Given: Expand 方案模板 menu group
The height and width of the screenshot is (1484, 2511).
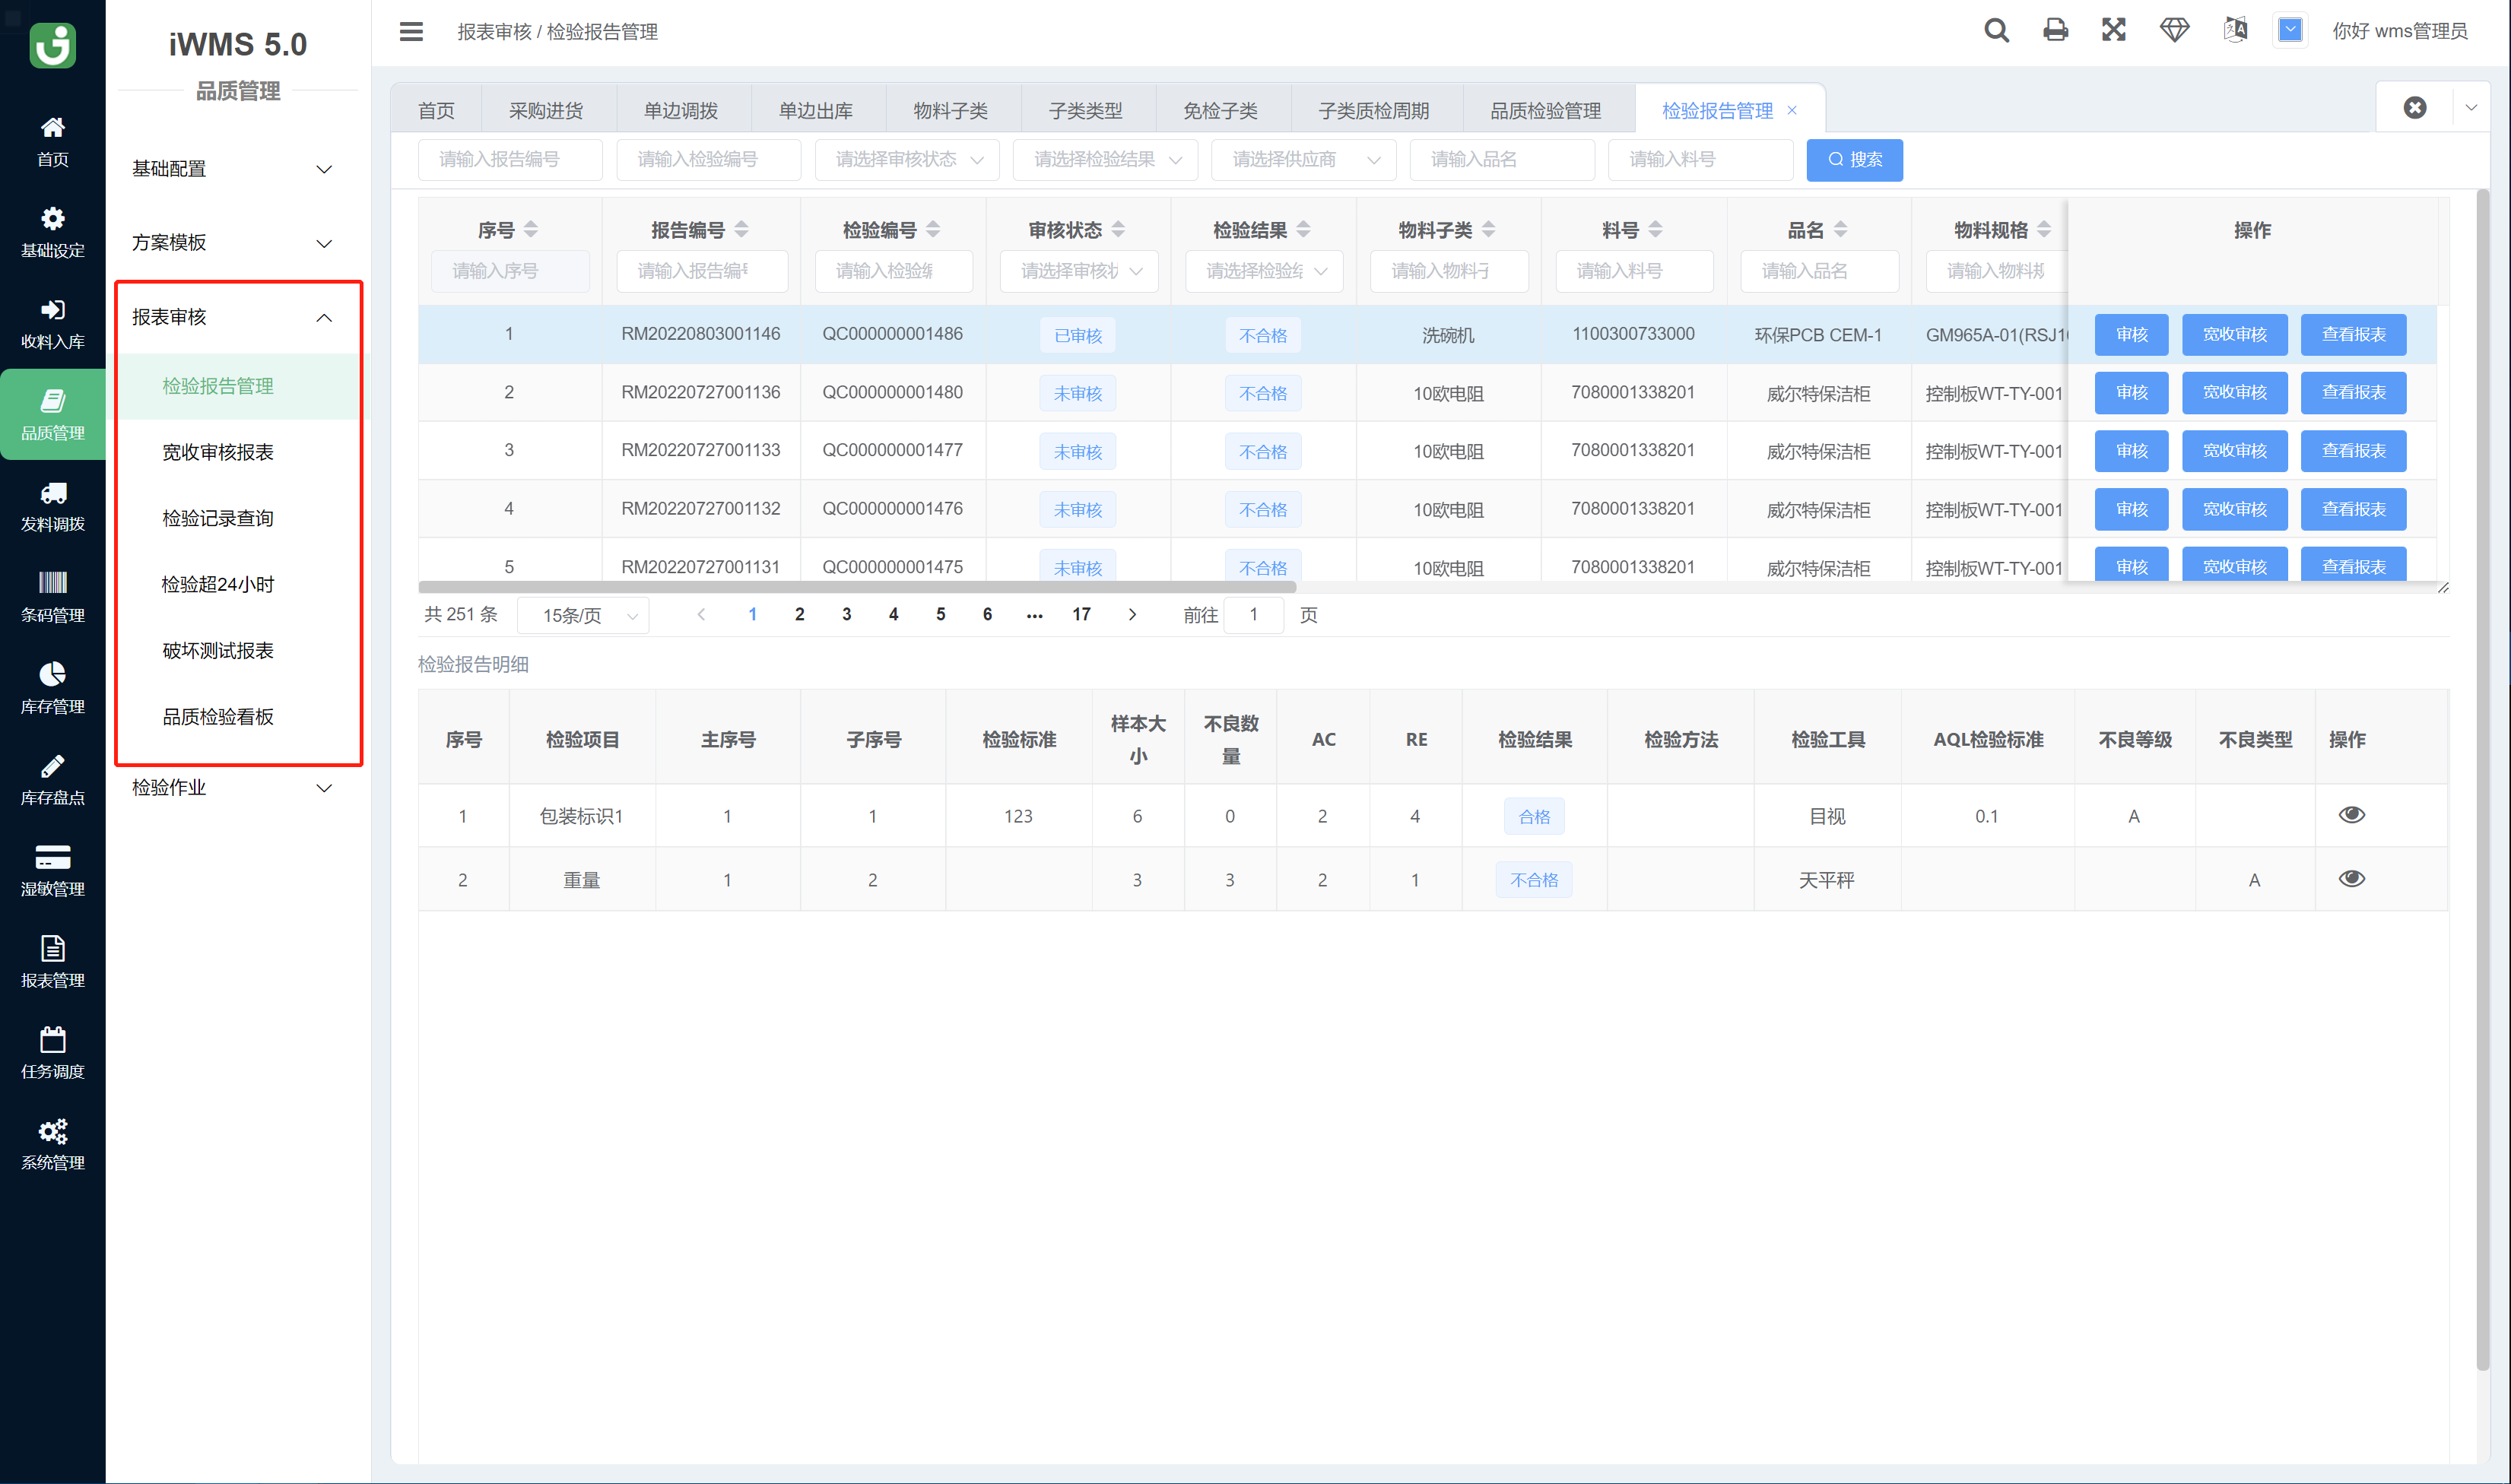Looking at the screenshot, I should 237,242.
